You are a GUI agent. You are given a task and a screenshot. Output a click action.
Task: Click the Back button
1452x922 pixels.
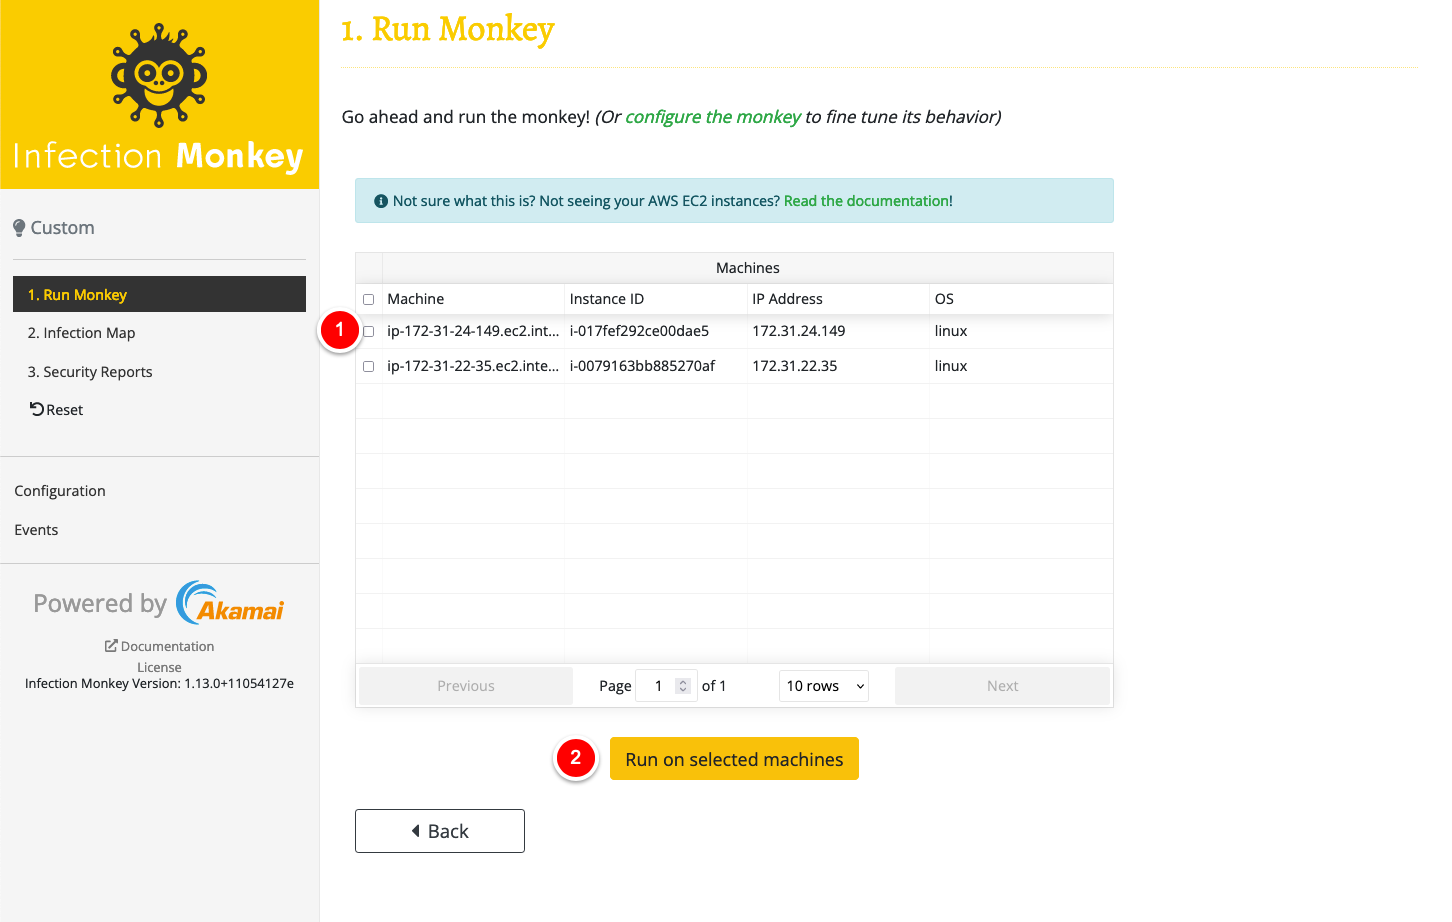(x=440, y=831)
